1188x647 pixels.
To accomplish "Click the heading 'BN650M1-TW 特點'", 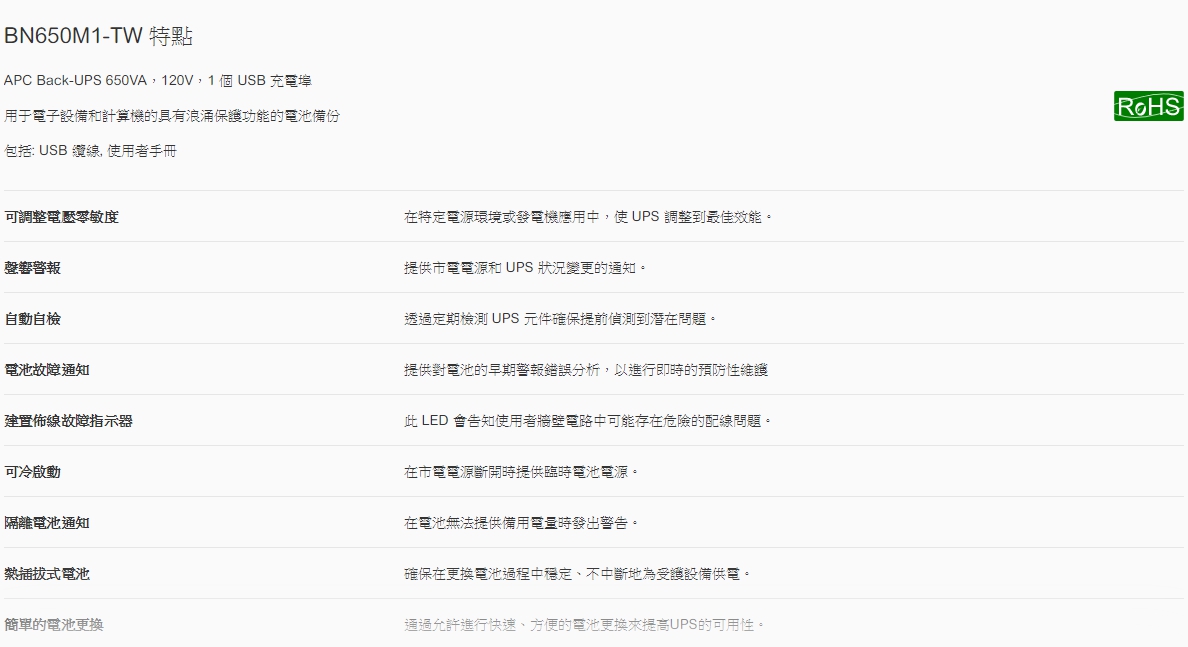I will 98,36.
